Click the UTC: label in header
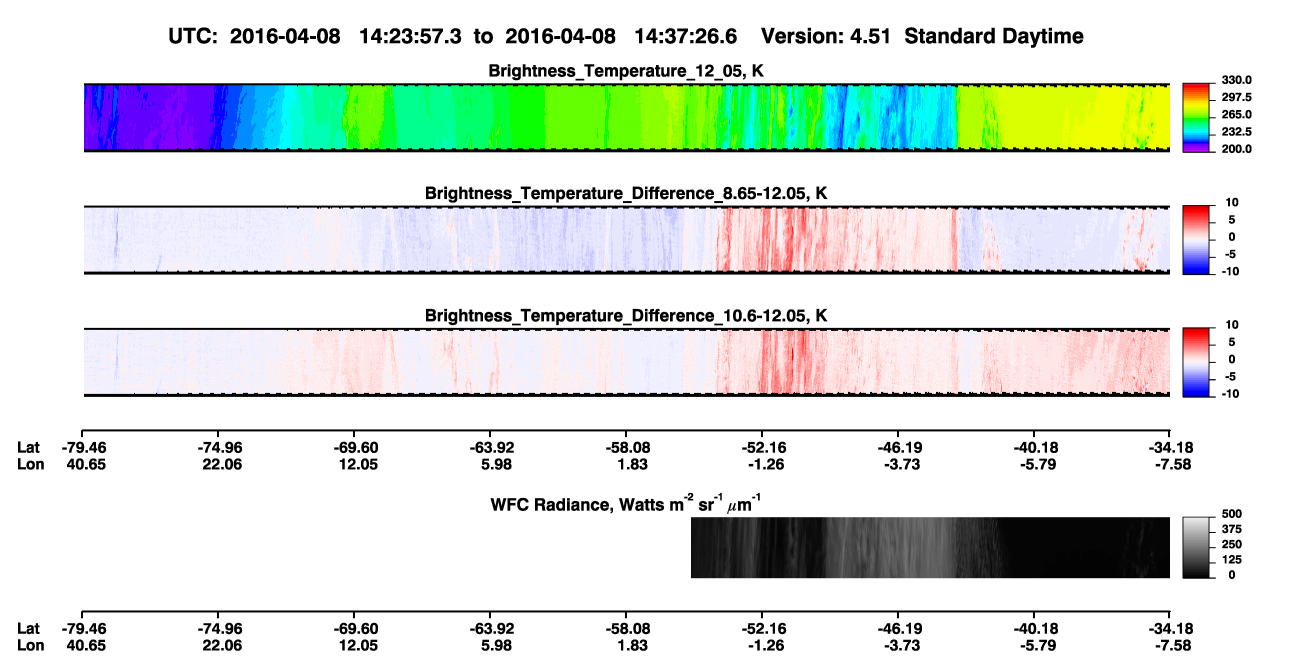The height and width of the screenshot is (667, 1300). click(194, 36)
